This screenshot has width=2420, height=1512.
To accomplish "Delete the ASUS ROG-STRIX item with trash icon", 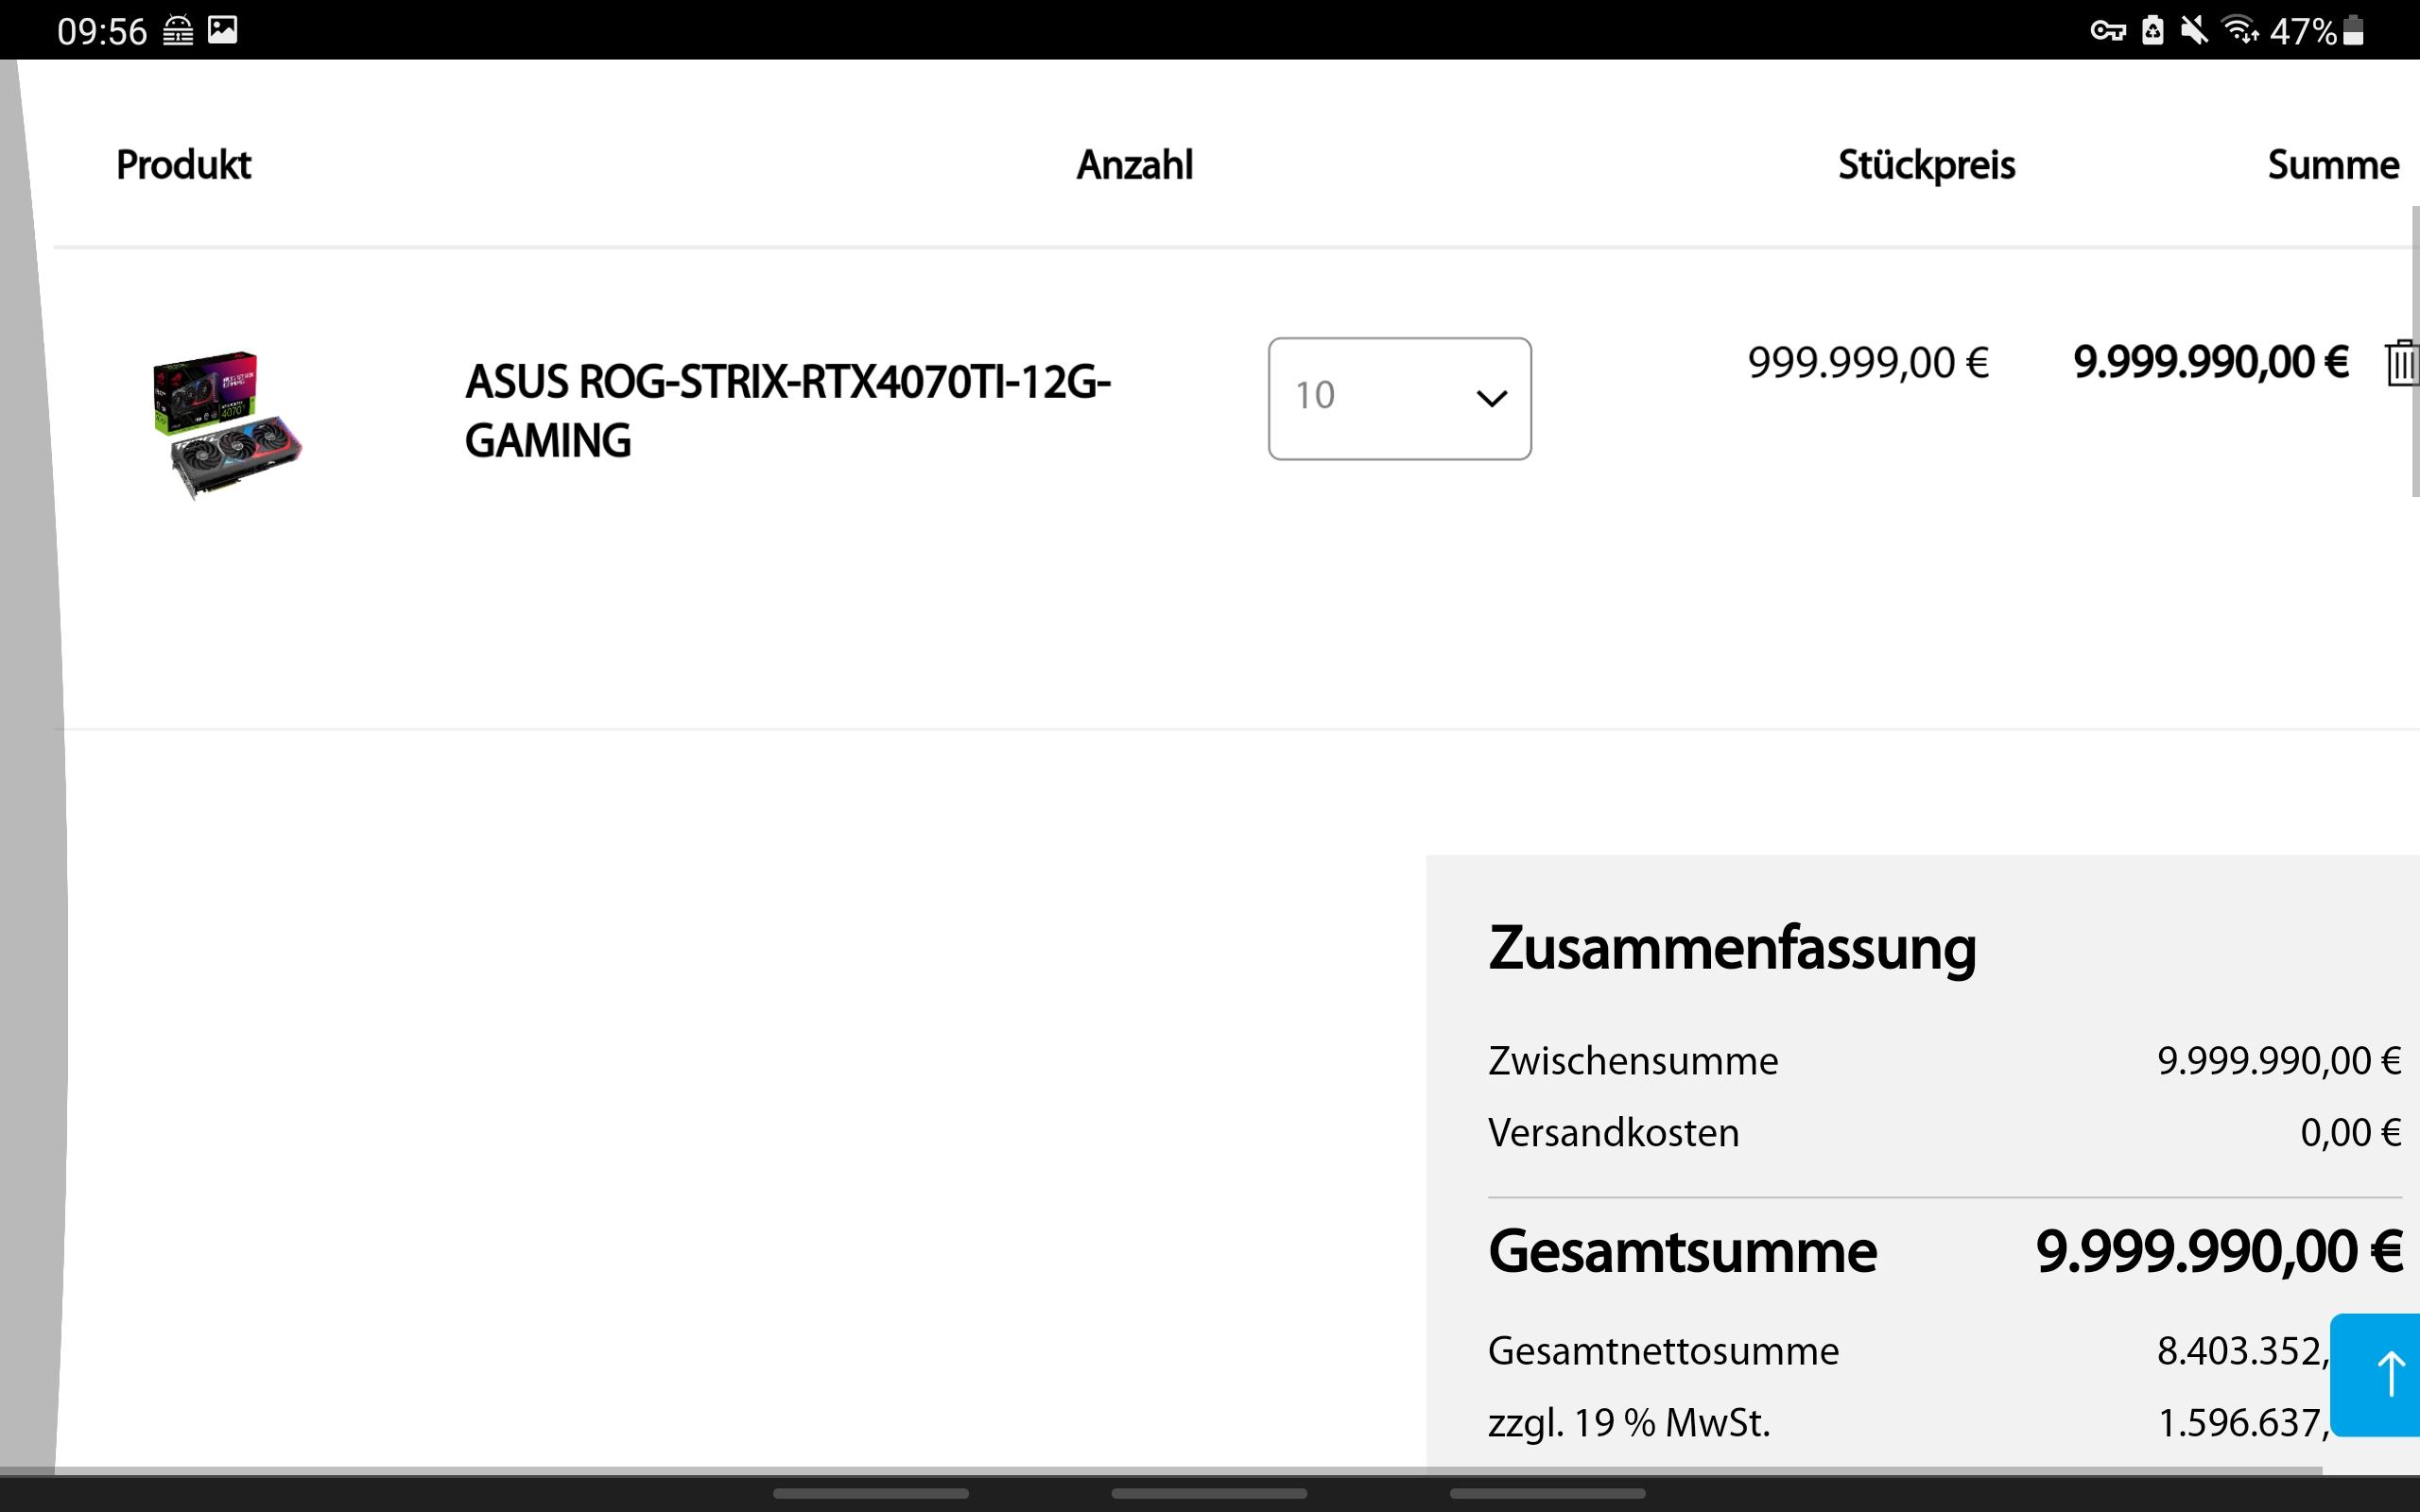I will (x=2402, y=363).
